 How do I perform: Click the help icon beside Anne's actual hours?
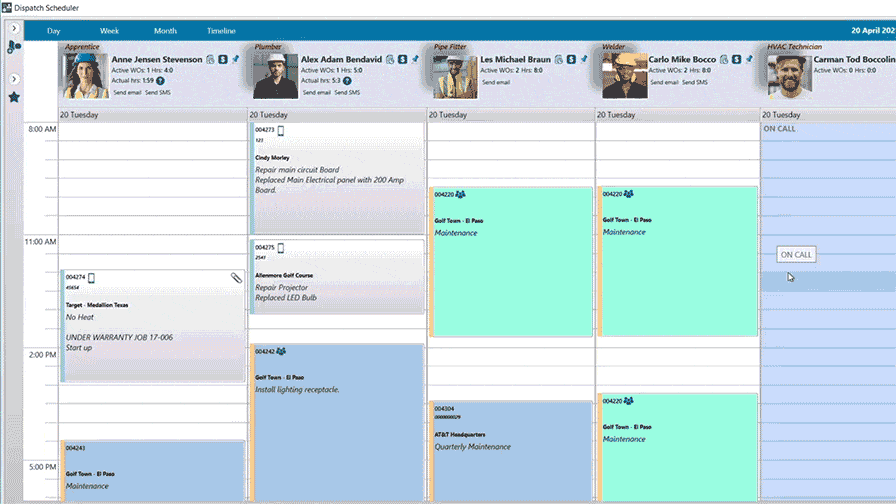[161, 81]
